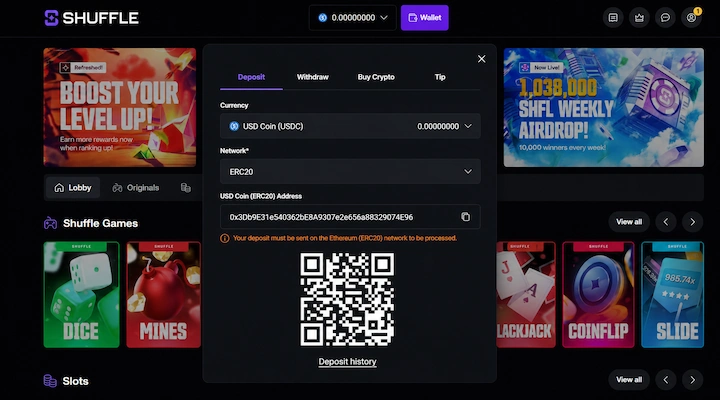Image resolution: width=720 pixels, height=400 pixels.
Task: Select the Originals tab
Action: (x=136, y=188)
